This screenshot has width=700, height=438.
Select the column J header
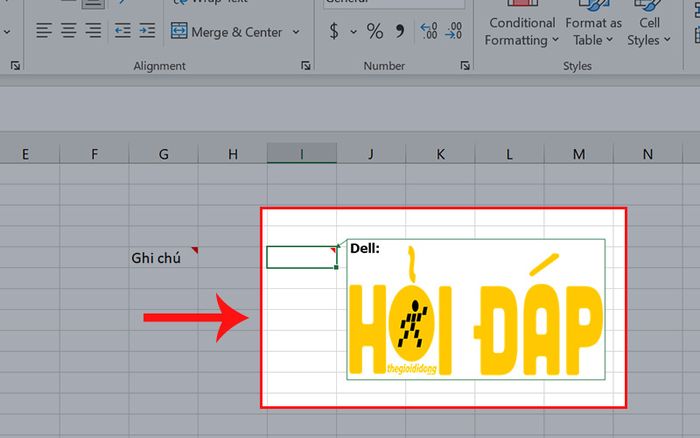[371, 154]
